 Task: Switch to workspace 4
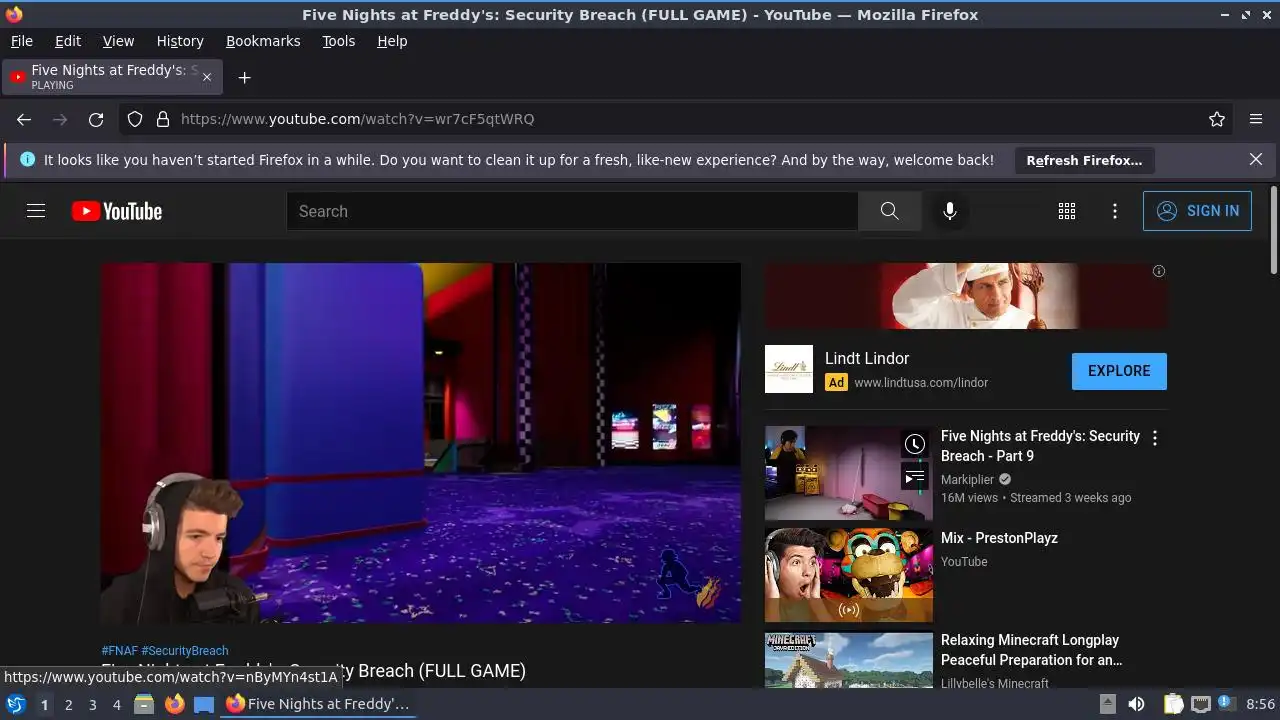pos(116,705)
